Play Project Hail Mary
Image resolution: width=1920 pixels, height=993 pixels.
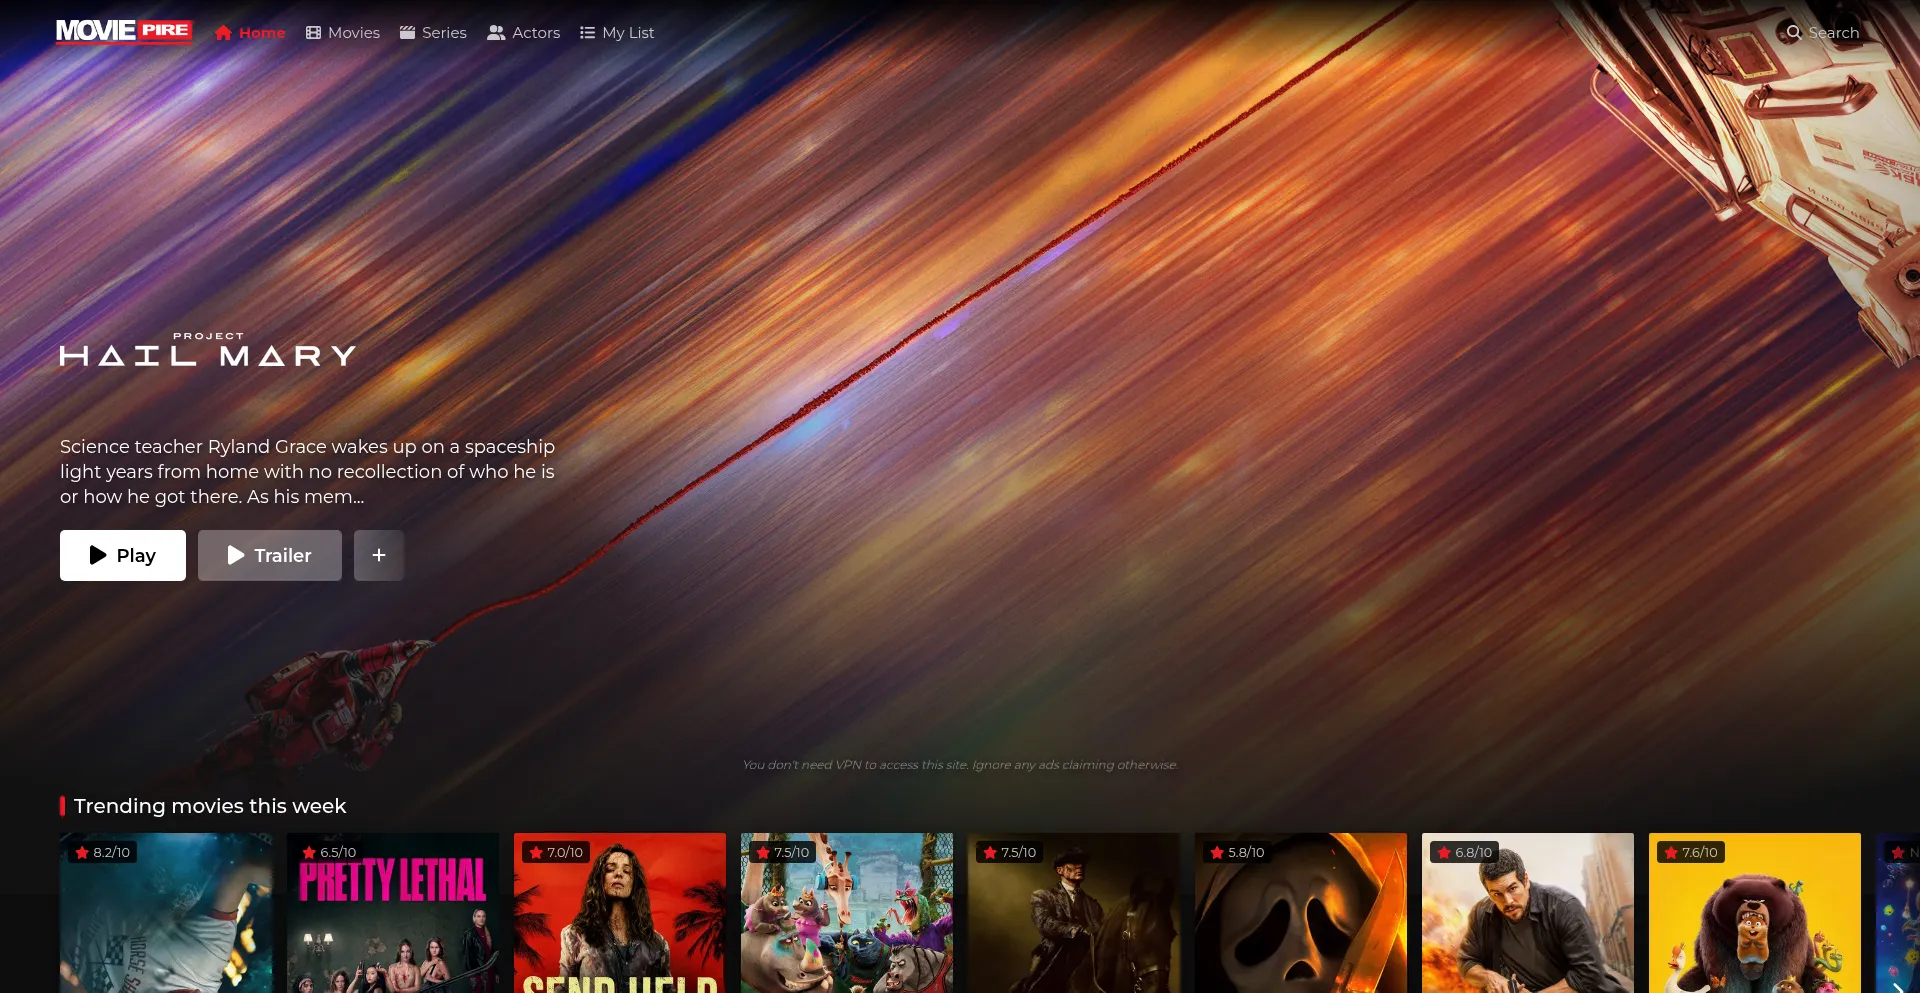tap(123, 555)
